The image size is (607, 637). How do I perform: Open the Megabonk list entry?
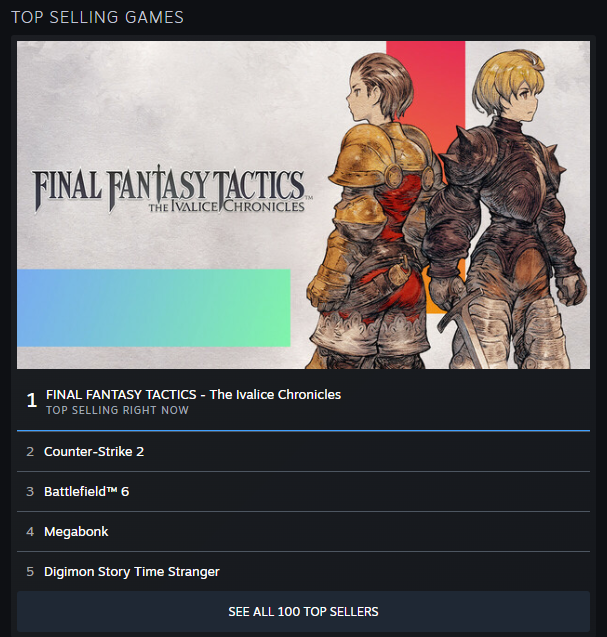point(303,531)
